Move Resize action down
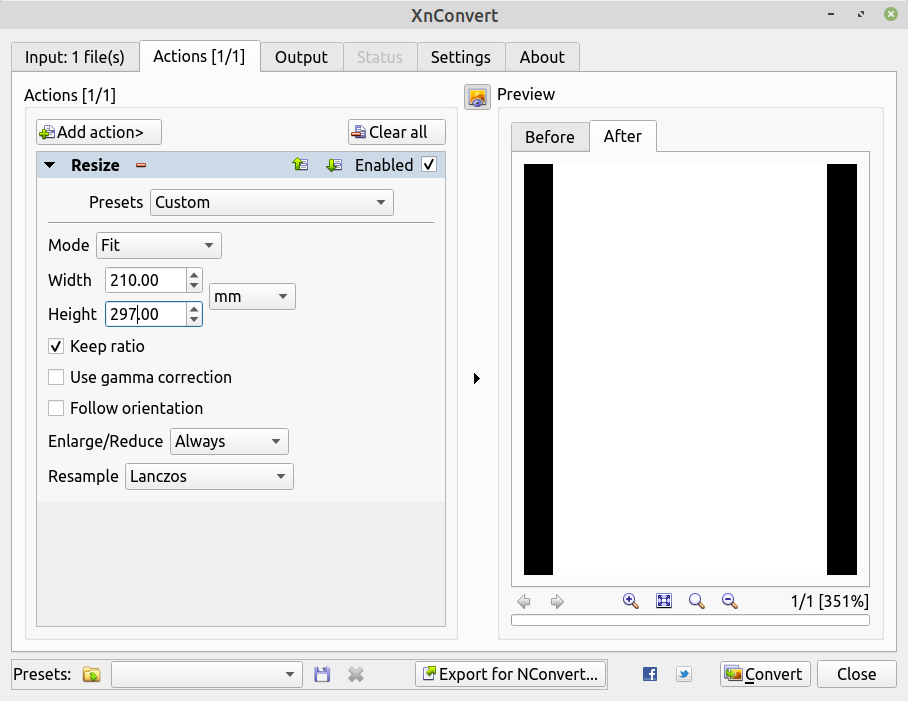Image resolution: width=908 pixels, height=701 pixels. (334, 165)
